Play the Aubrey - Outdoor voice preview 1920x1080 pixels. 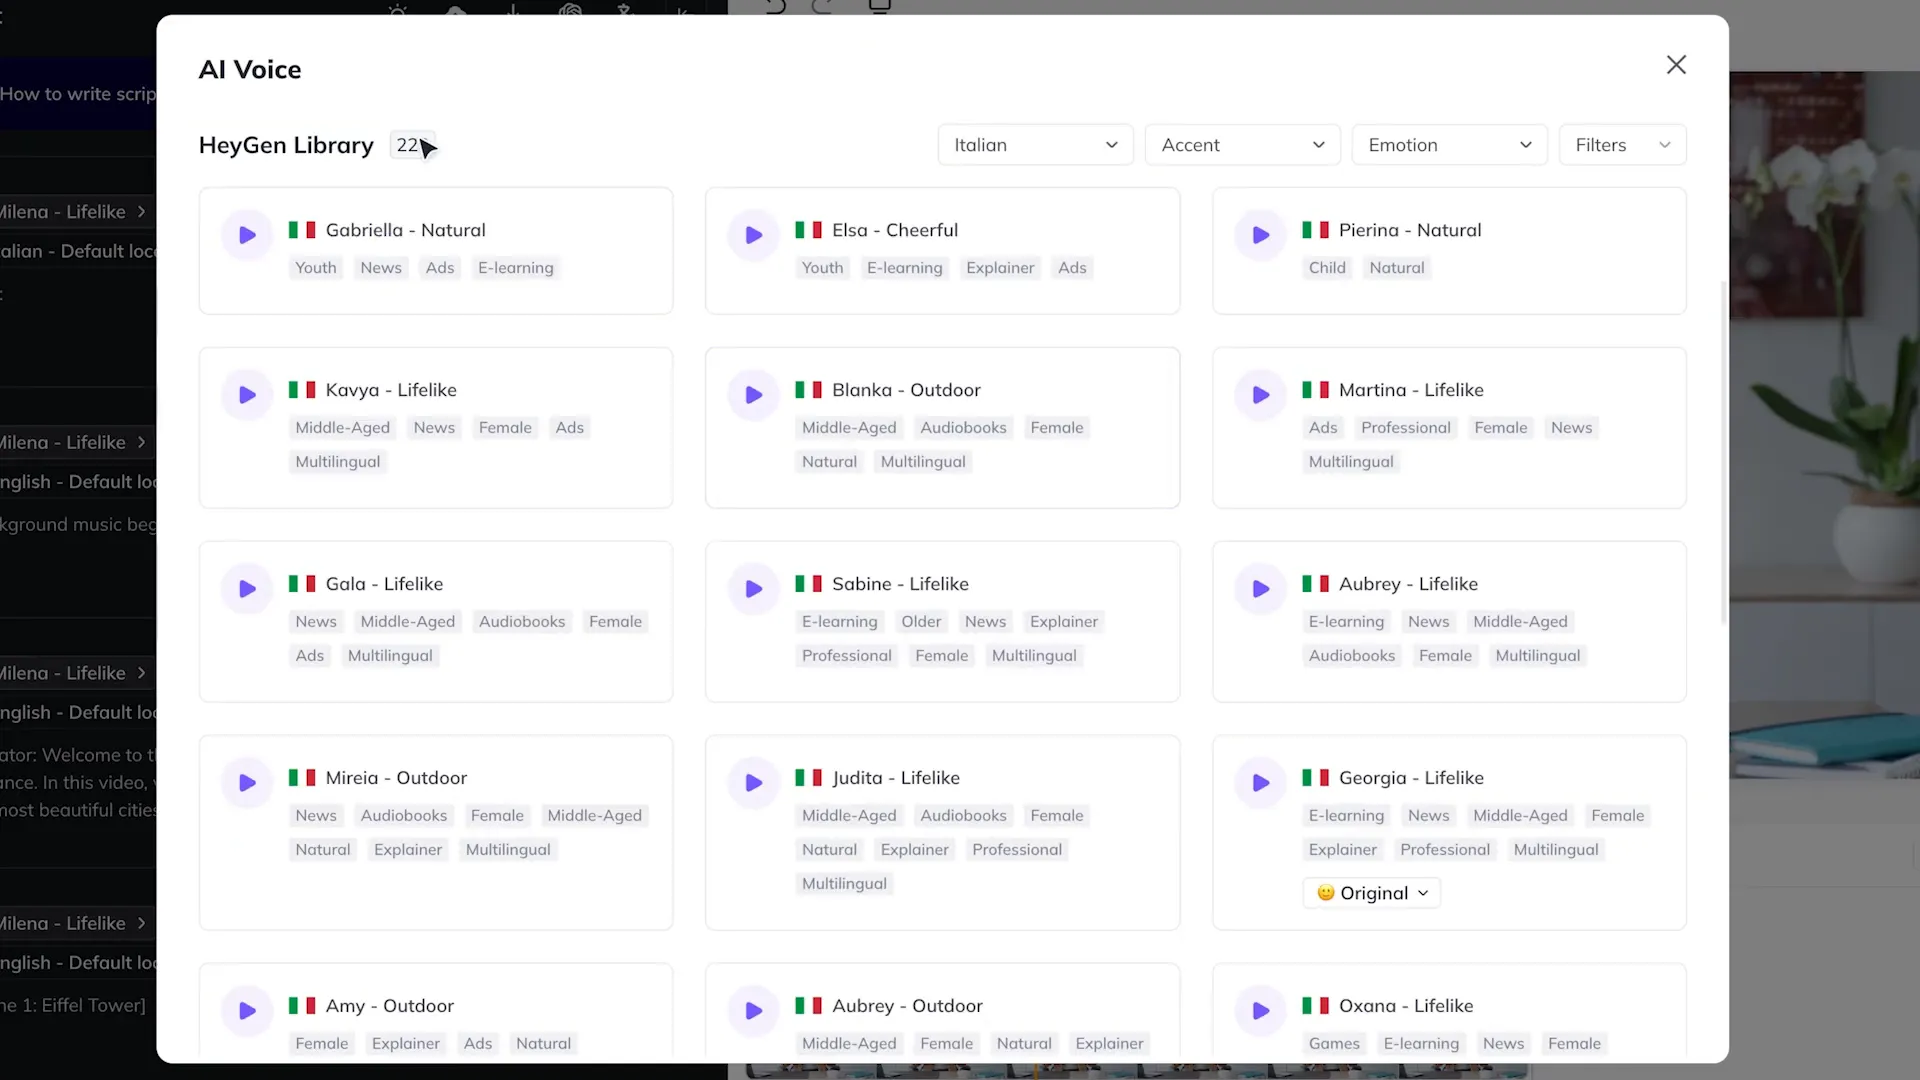[x=754, y=1011]
